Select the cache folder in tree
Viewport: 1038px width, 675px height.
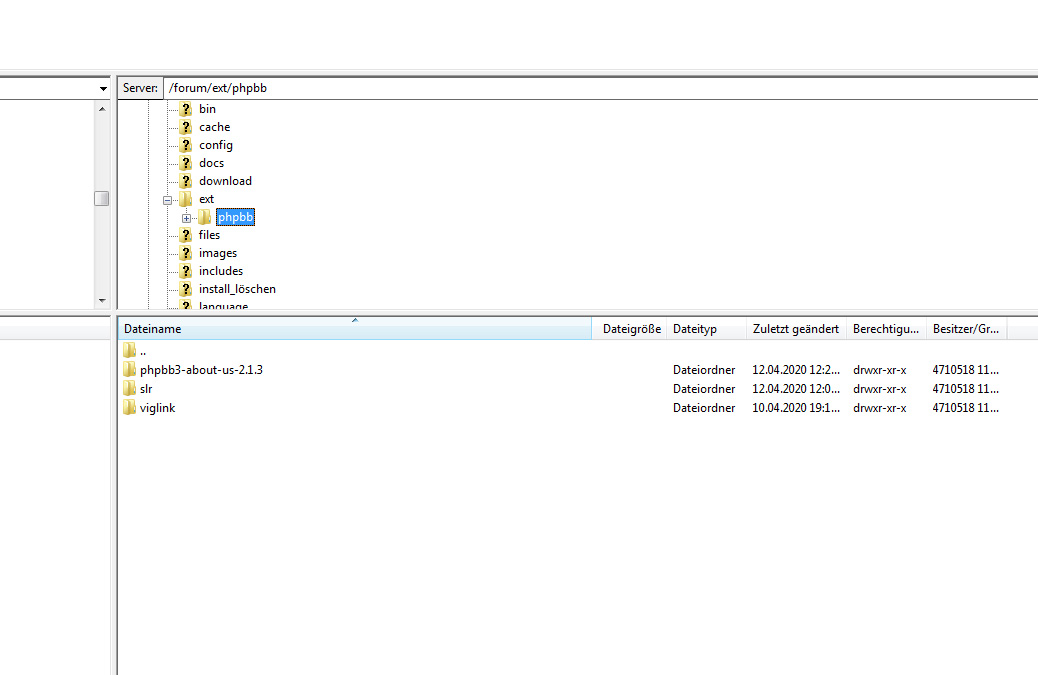tap(214, 127)
